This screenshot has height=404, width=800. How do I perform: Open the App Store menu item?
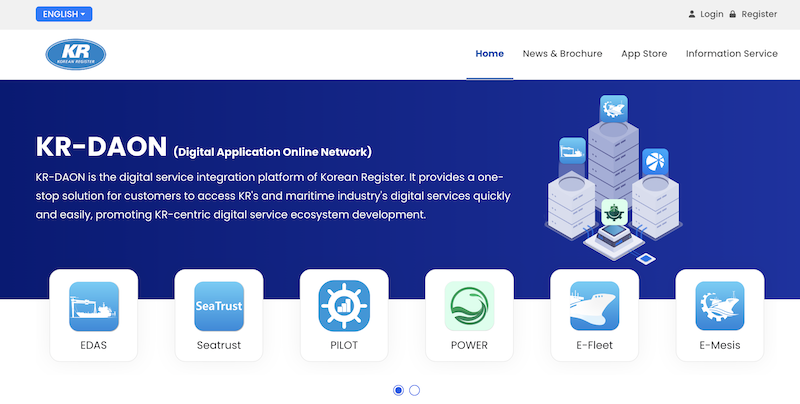pyautogui.click(x=644, y=54)
